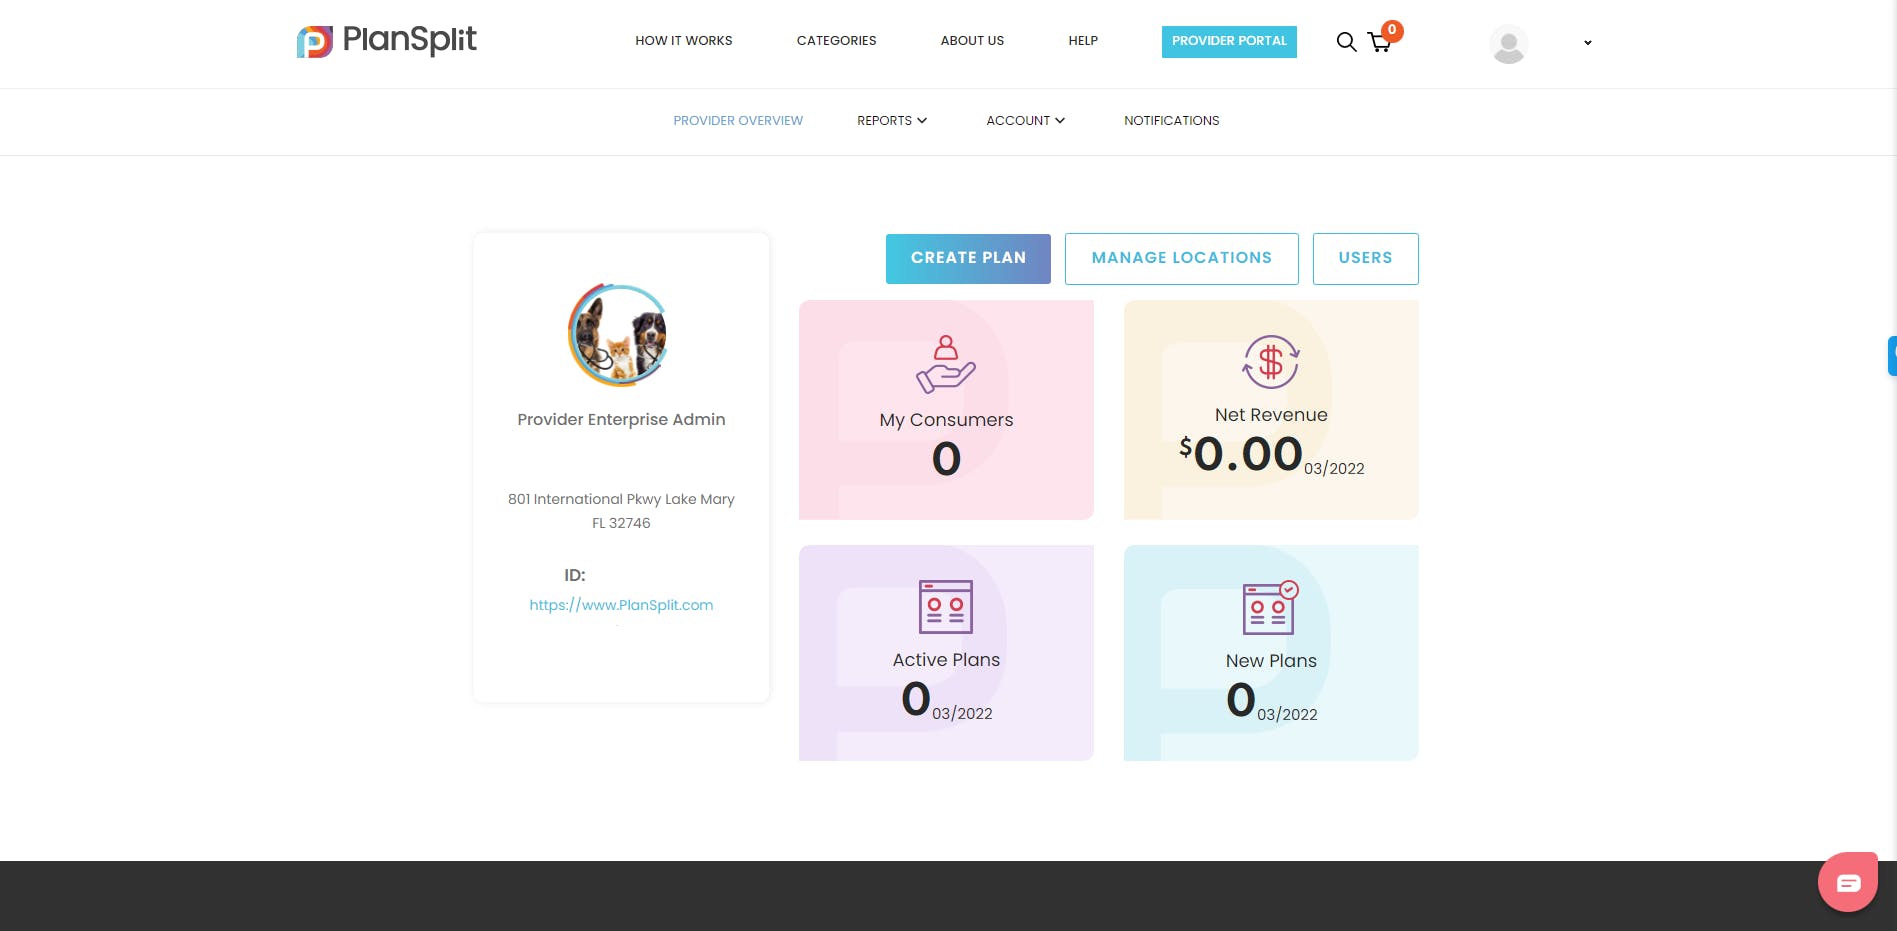Image resolution: width=1897 pixels, height=931 pixels.
Task: Click the Active Plans 03/2022 date
Action: (x=962, y=714)
